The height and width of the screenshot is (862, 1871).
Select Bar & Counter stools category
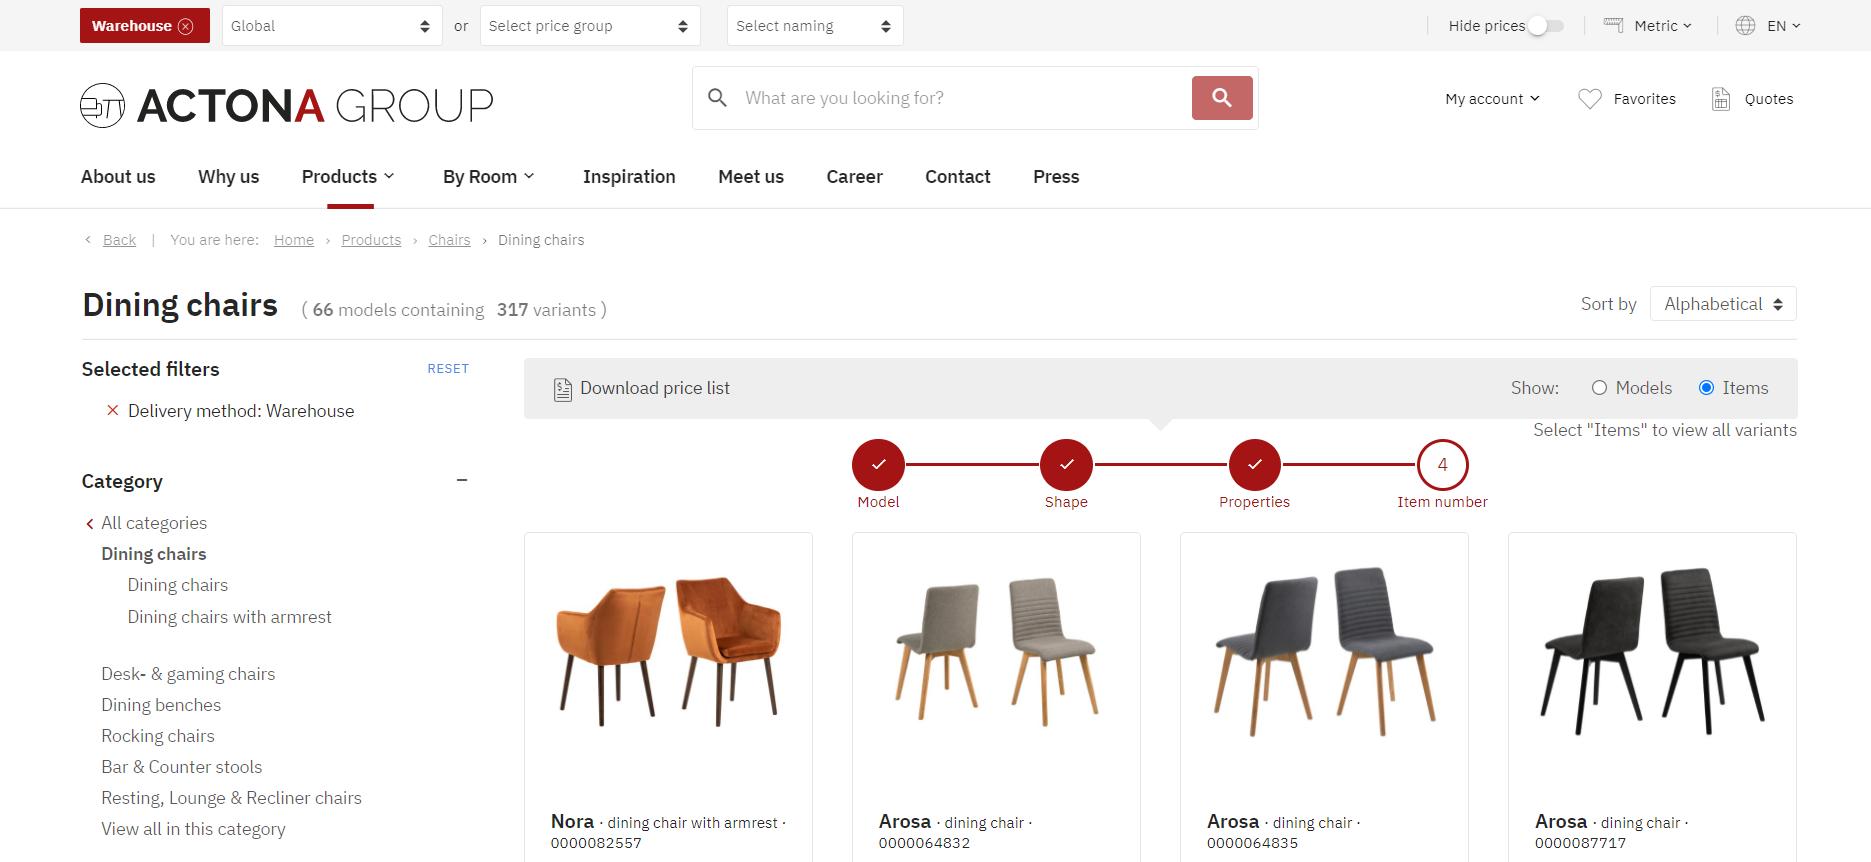(181, 767)
